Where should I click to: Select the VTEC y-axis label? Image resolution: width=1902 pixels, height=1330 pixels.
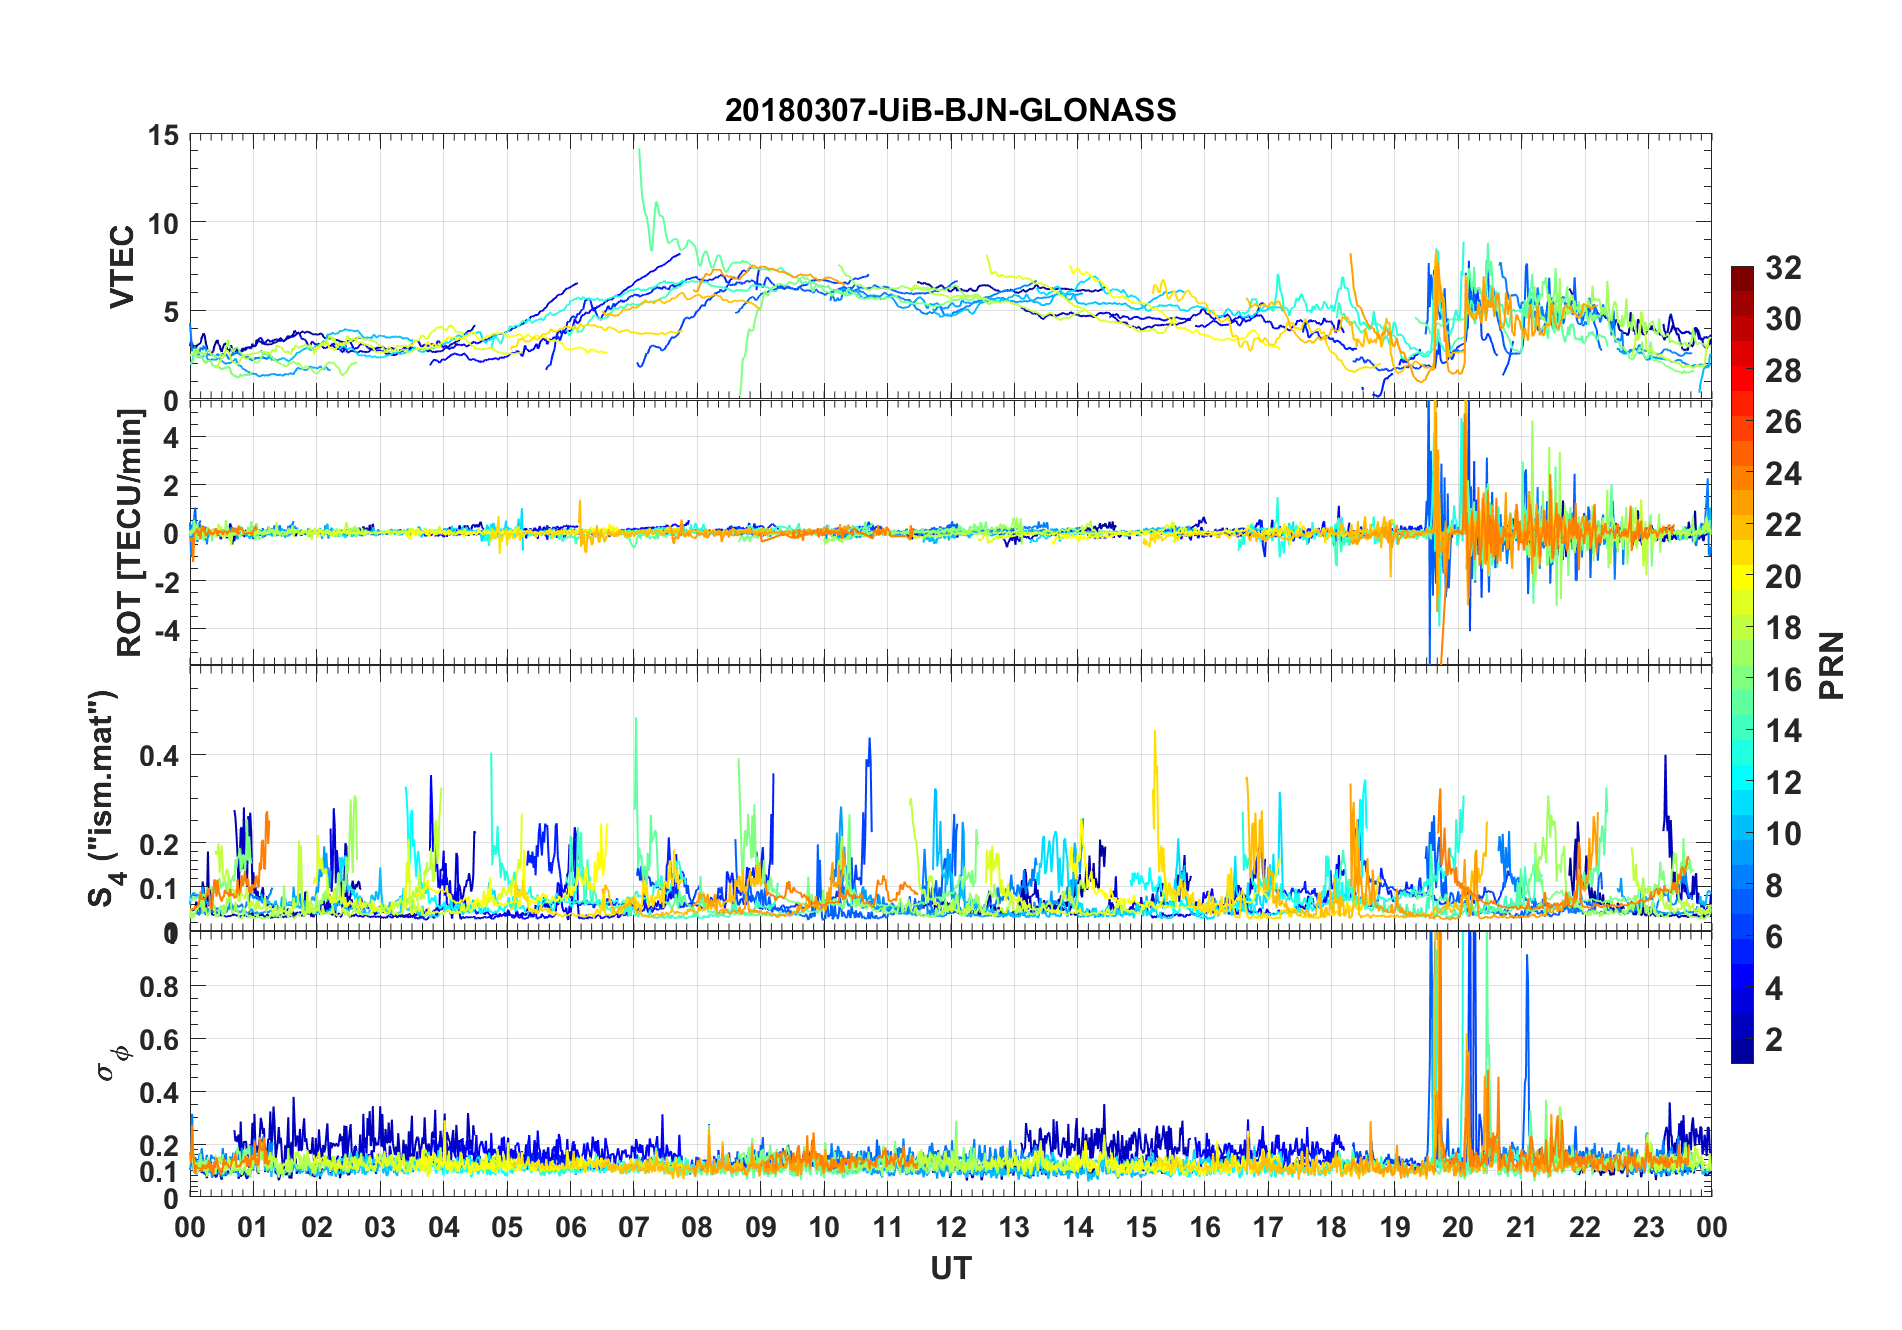click(122, 267)
